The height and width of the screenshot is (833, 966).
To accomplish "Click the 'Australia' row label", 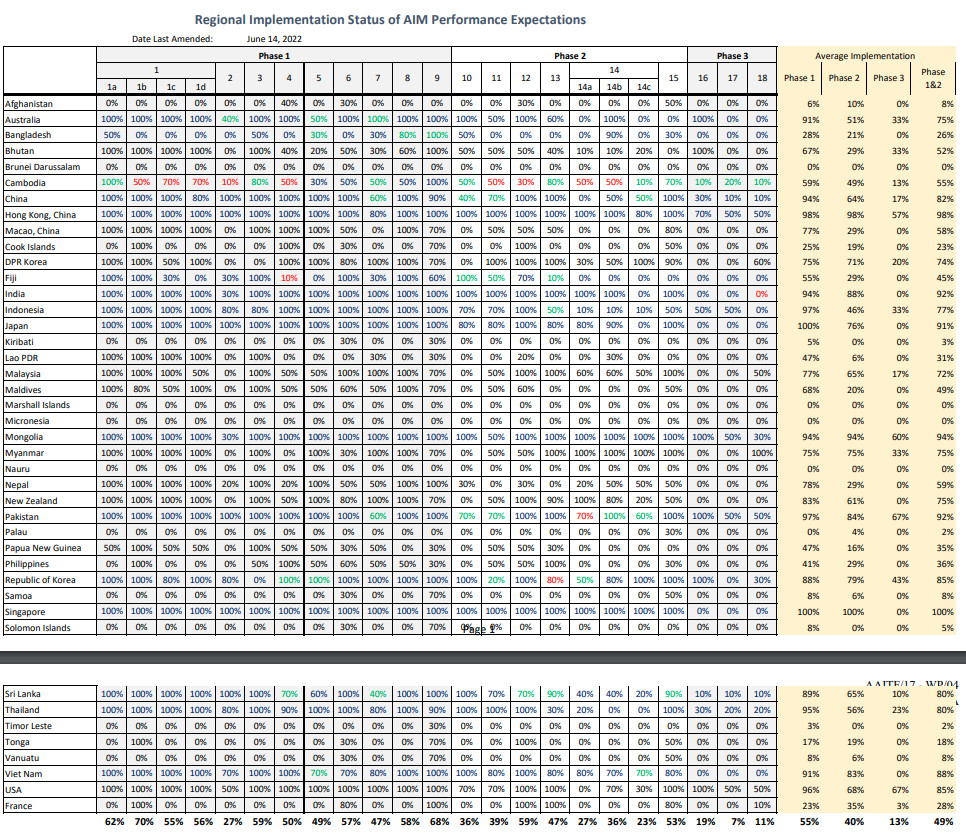I will (23, 120).
